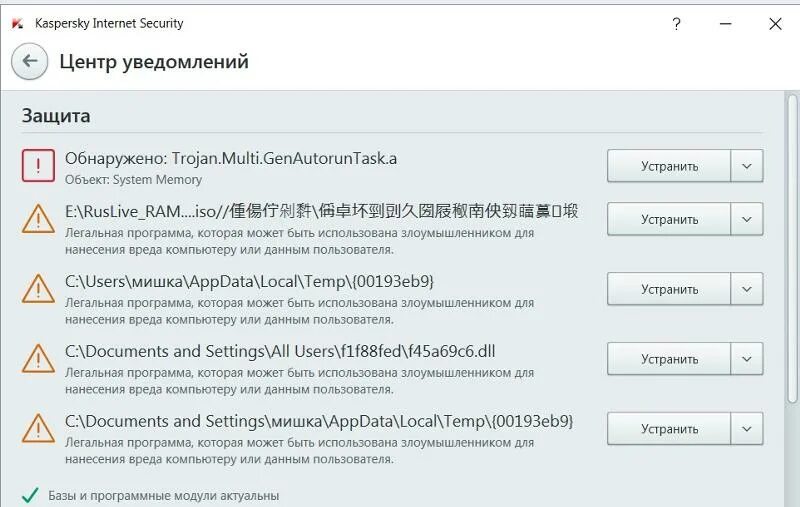
Task: Select path C:\Users\мишка\AppData\Local\Temp\{00193eb9}
Action: click(x=249, y=282)
